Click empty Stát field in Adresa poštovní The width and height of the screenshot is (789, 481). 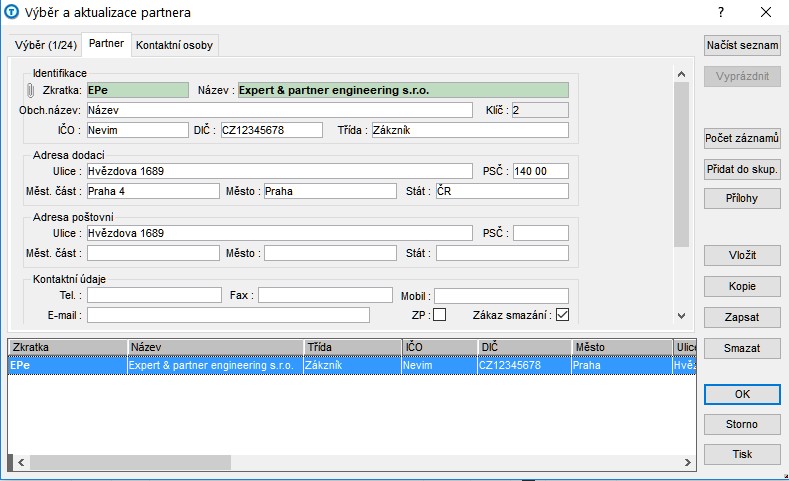(x=502, y=253)
